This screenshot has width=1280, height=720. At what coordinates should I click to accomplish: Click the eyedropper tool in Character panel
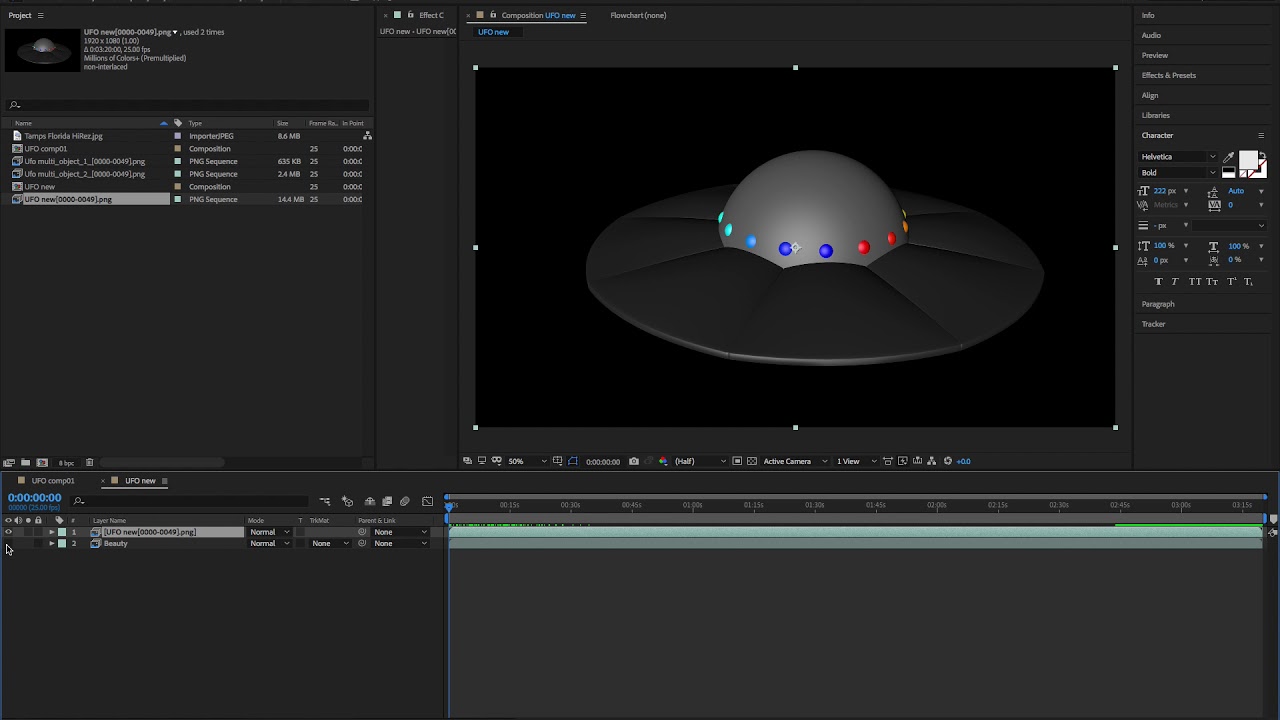click(x=1228, y=157)
